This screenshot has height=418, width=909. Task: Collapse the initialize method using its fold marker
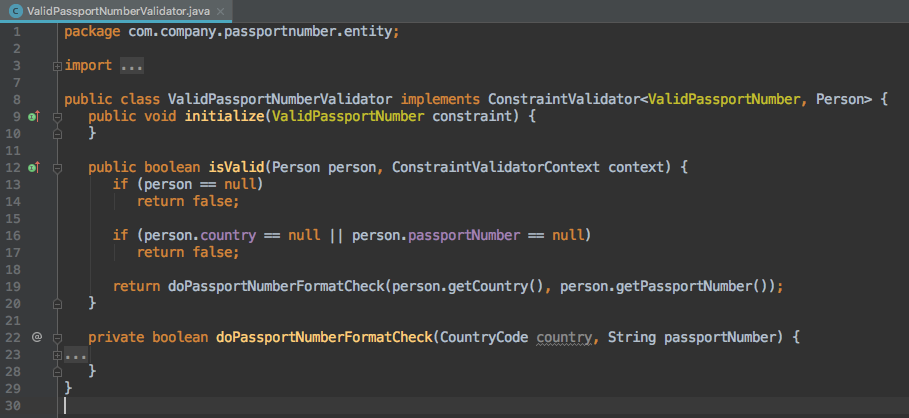click(x=56, y=117)
